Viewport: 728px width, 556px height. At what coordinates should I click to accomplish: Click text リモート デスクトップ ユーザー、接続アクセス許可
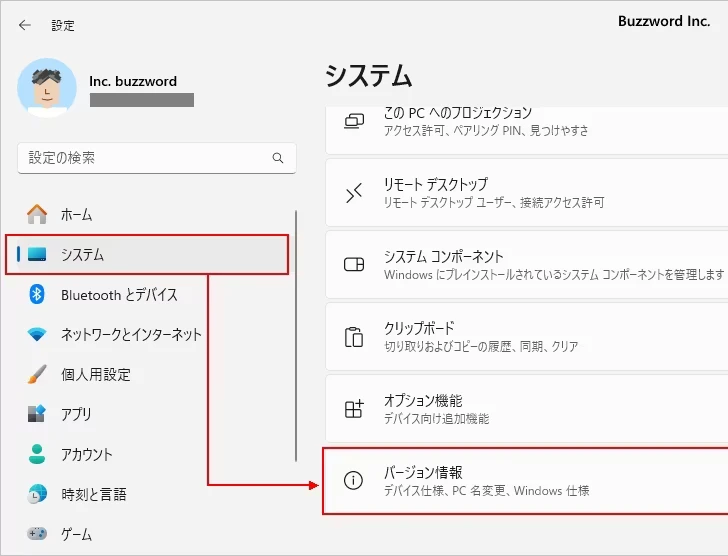coord(494,202)
